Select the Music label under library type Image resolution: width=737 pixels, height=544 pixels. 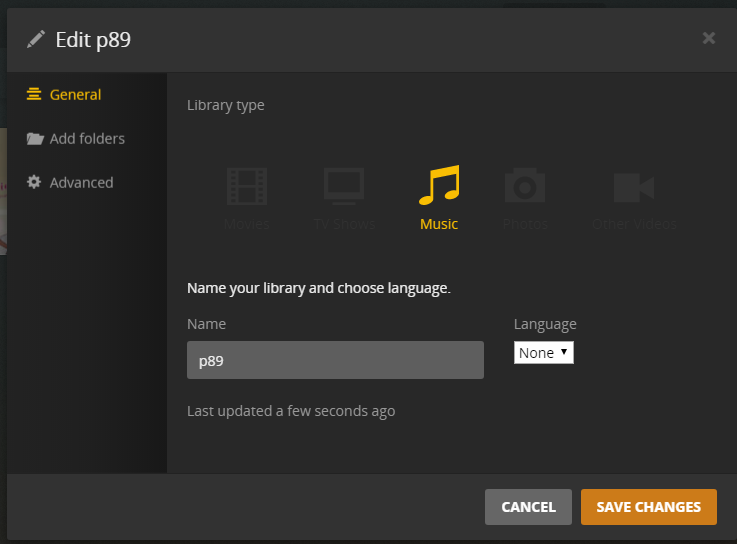(439, 224)
